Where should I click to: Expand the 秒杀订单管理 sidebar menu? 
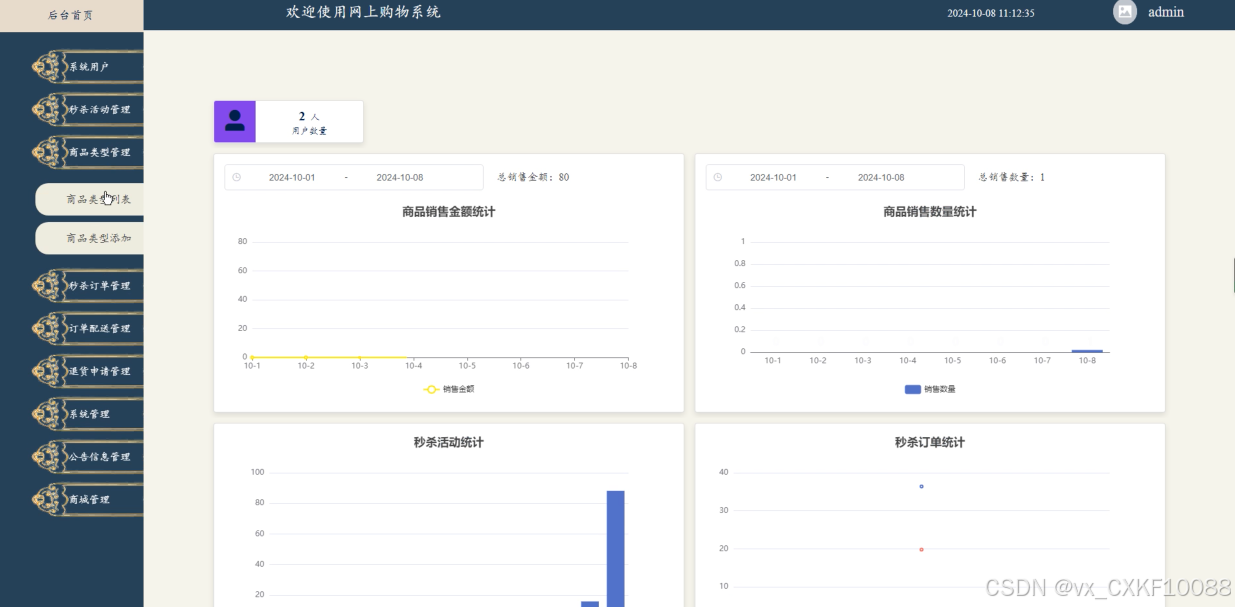88,286
